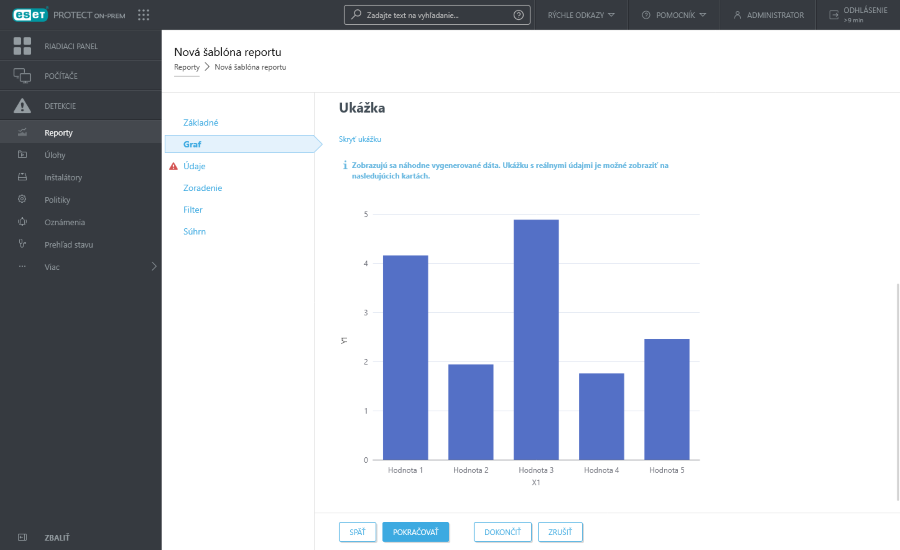Expand the Rýchle odkazy dropdown

pos(581,15)
